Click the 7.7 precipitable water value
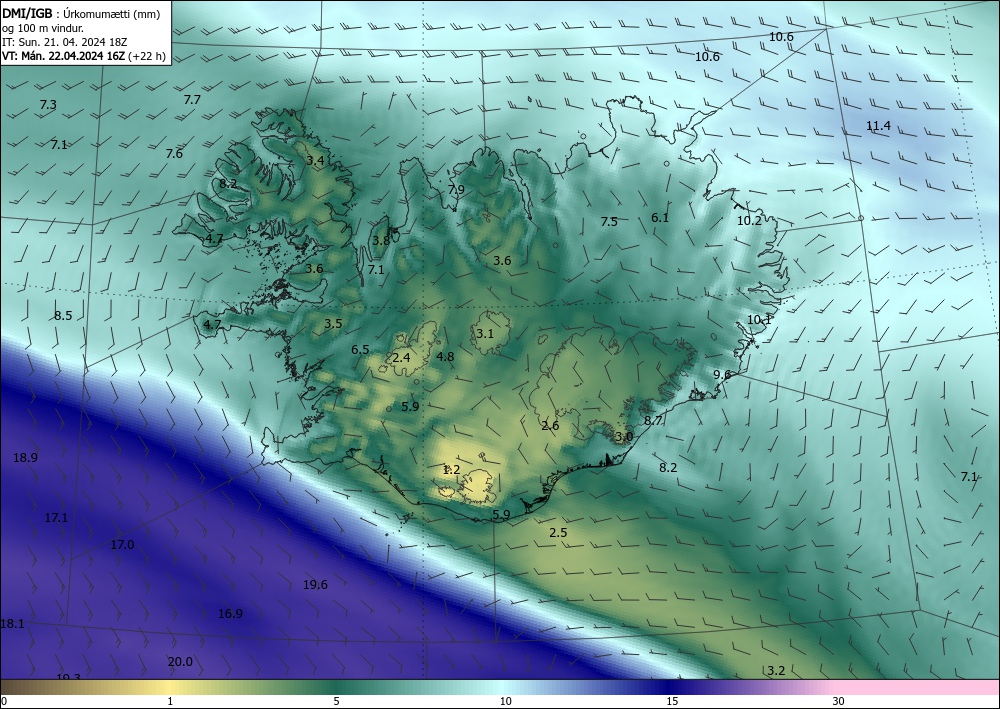This screenshot has height=709, width=1000. pyautogui.click(x=192, y=99)
